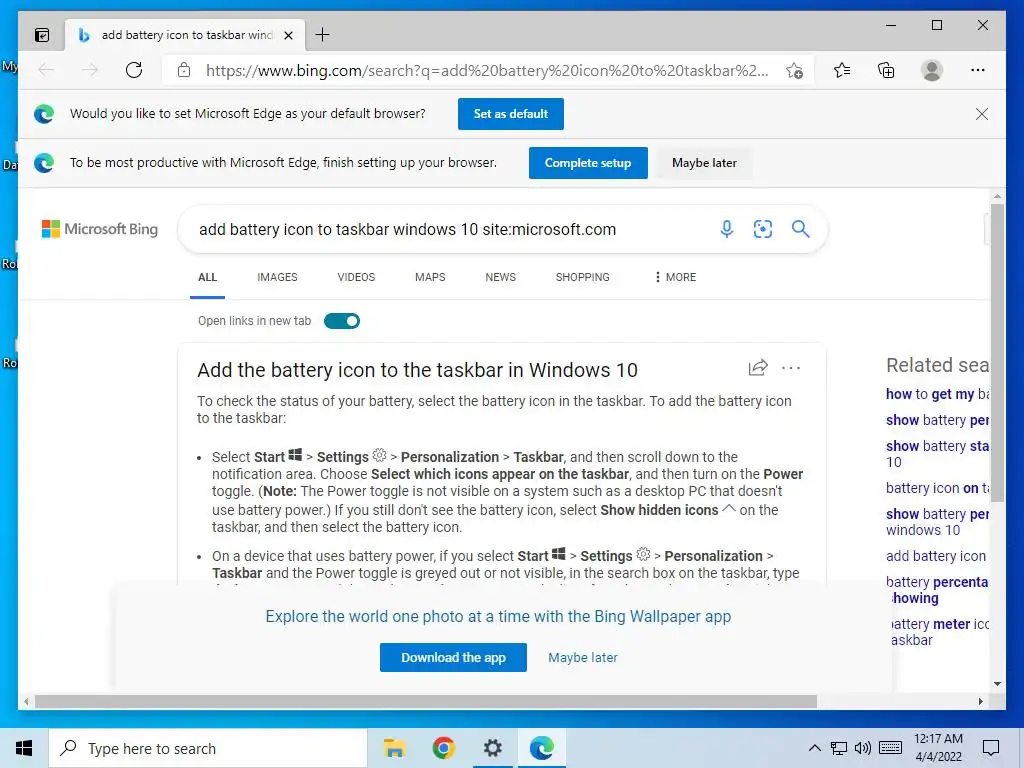This screenshot has height=768, width=1024.
Task: Open File Explorer from the taskbar
Action: pyautogui.click(x=394, y=748)
